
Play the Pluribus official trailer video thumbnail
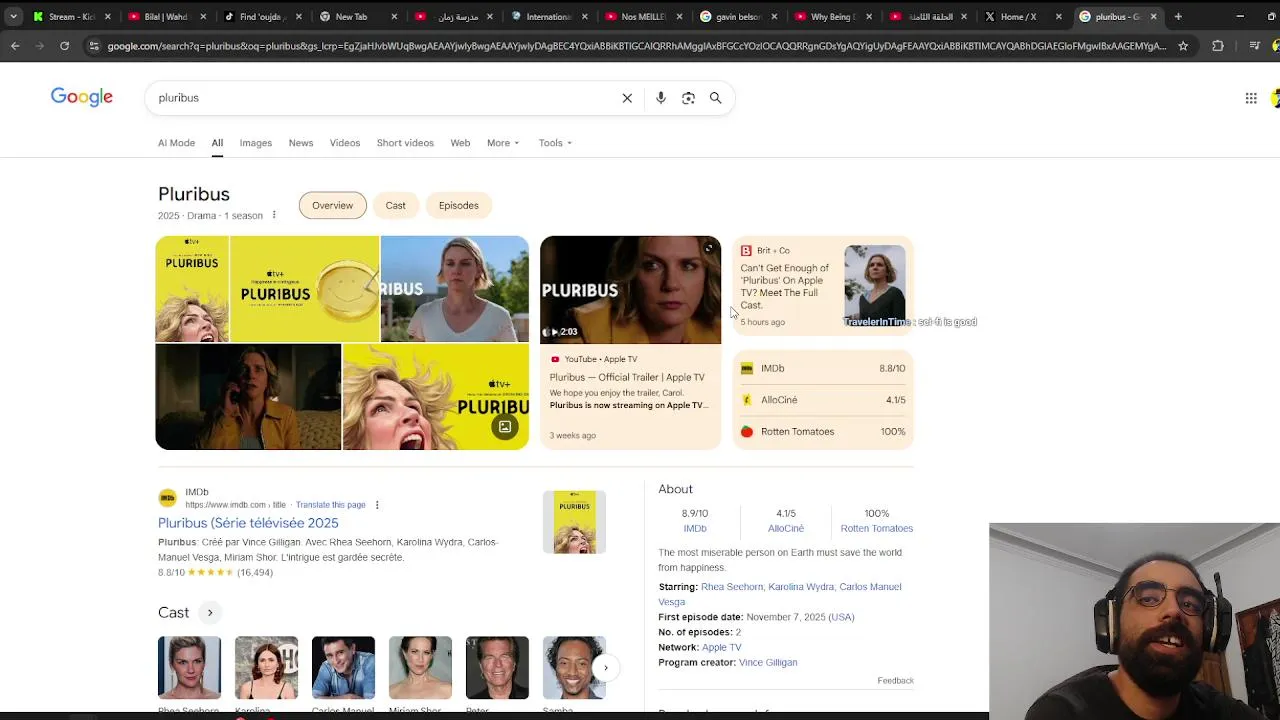click(x=630, y=290)
